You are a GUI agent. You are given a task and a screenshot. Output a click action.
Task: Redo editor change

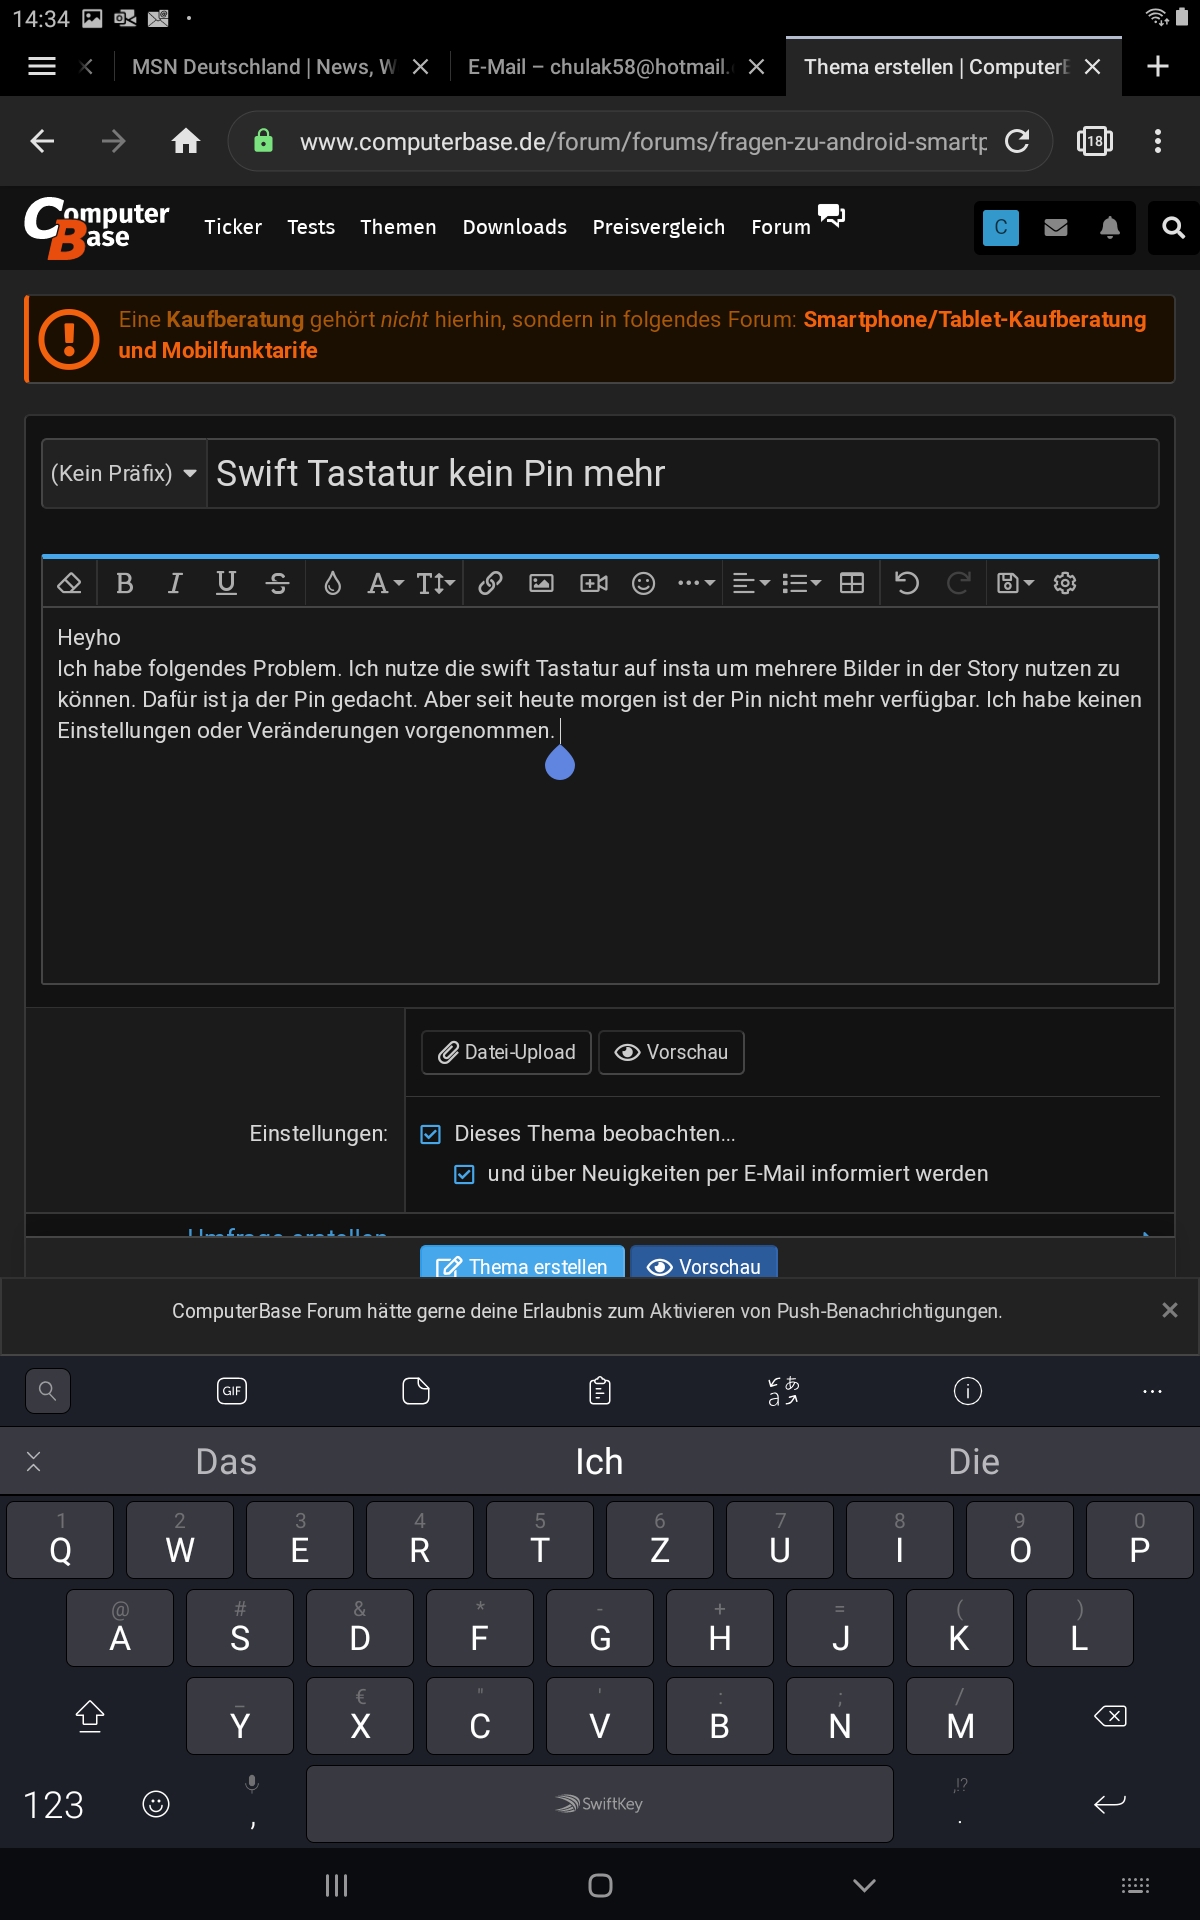[958, 583]
